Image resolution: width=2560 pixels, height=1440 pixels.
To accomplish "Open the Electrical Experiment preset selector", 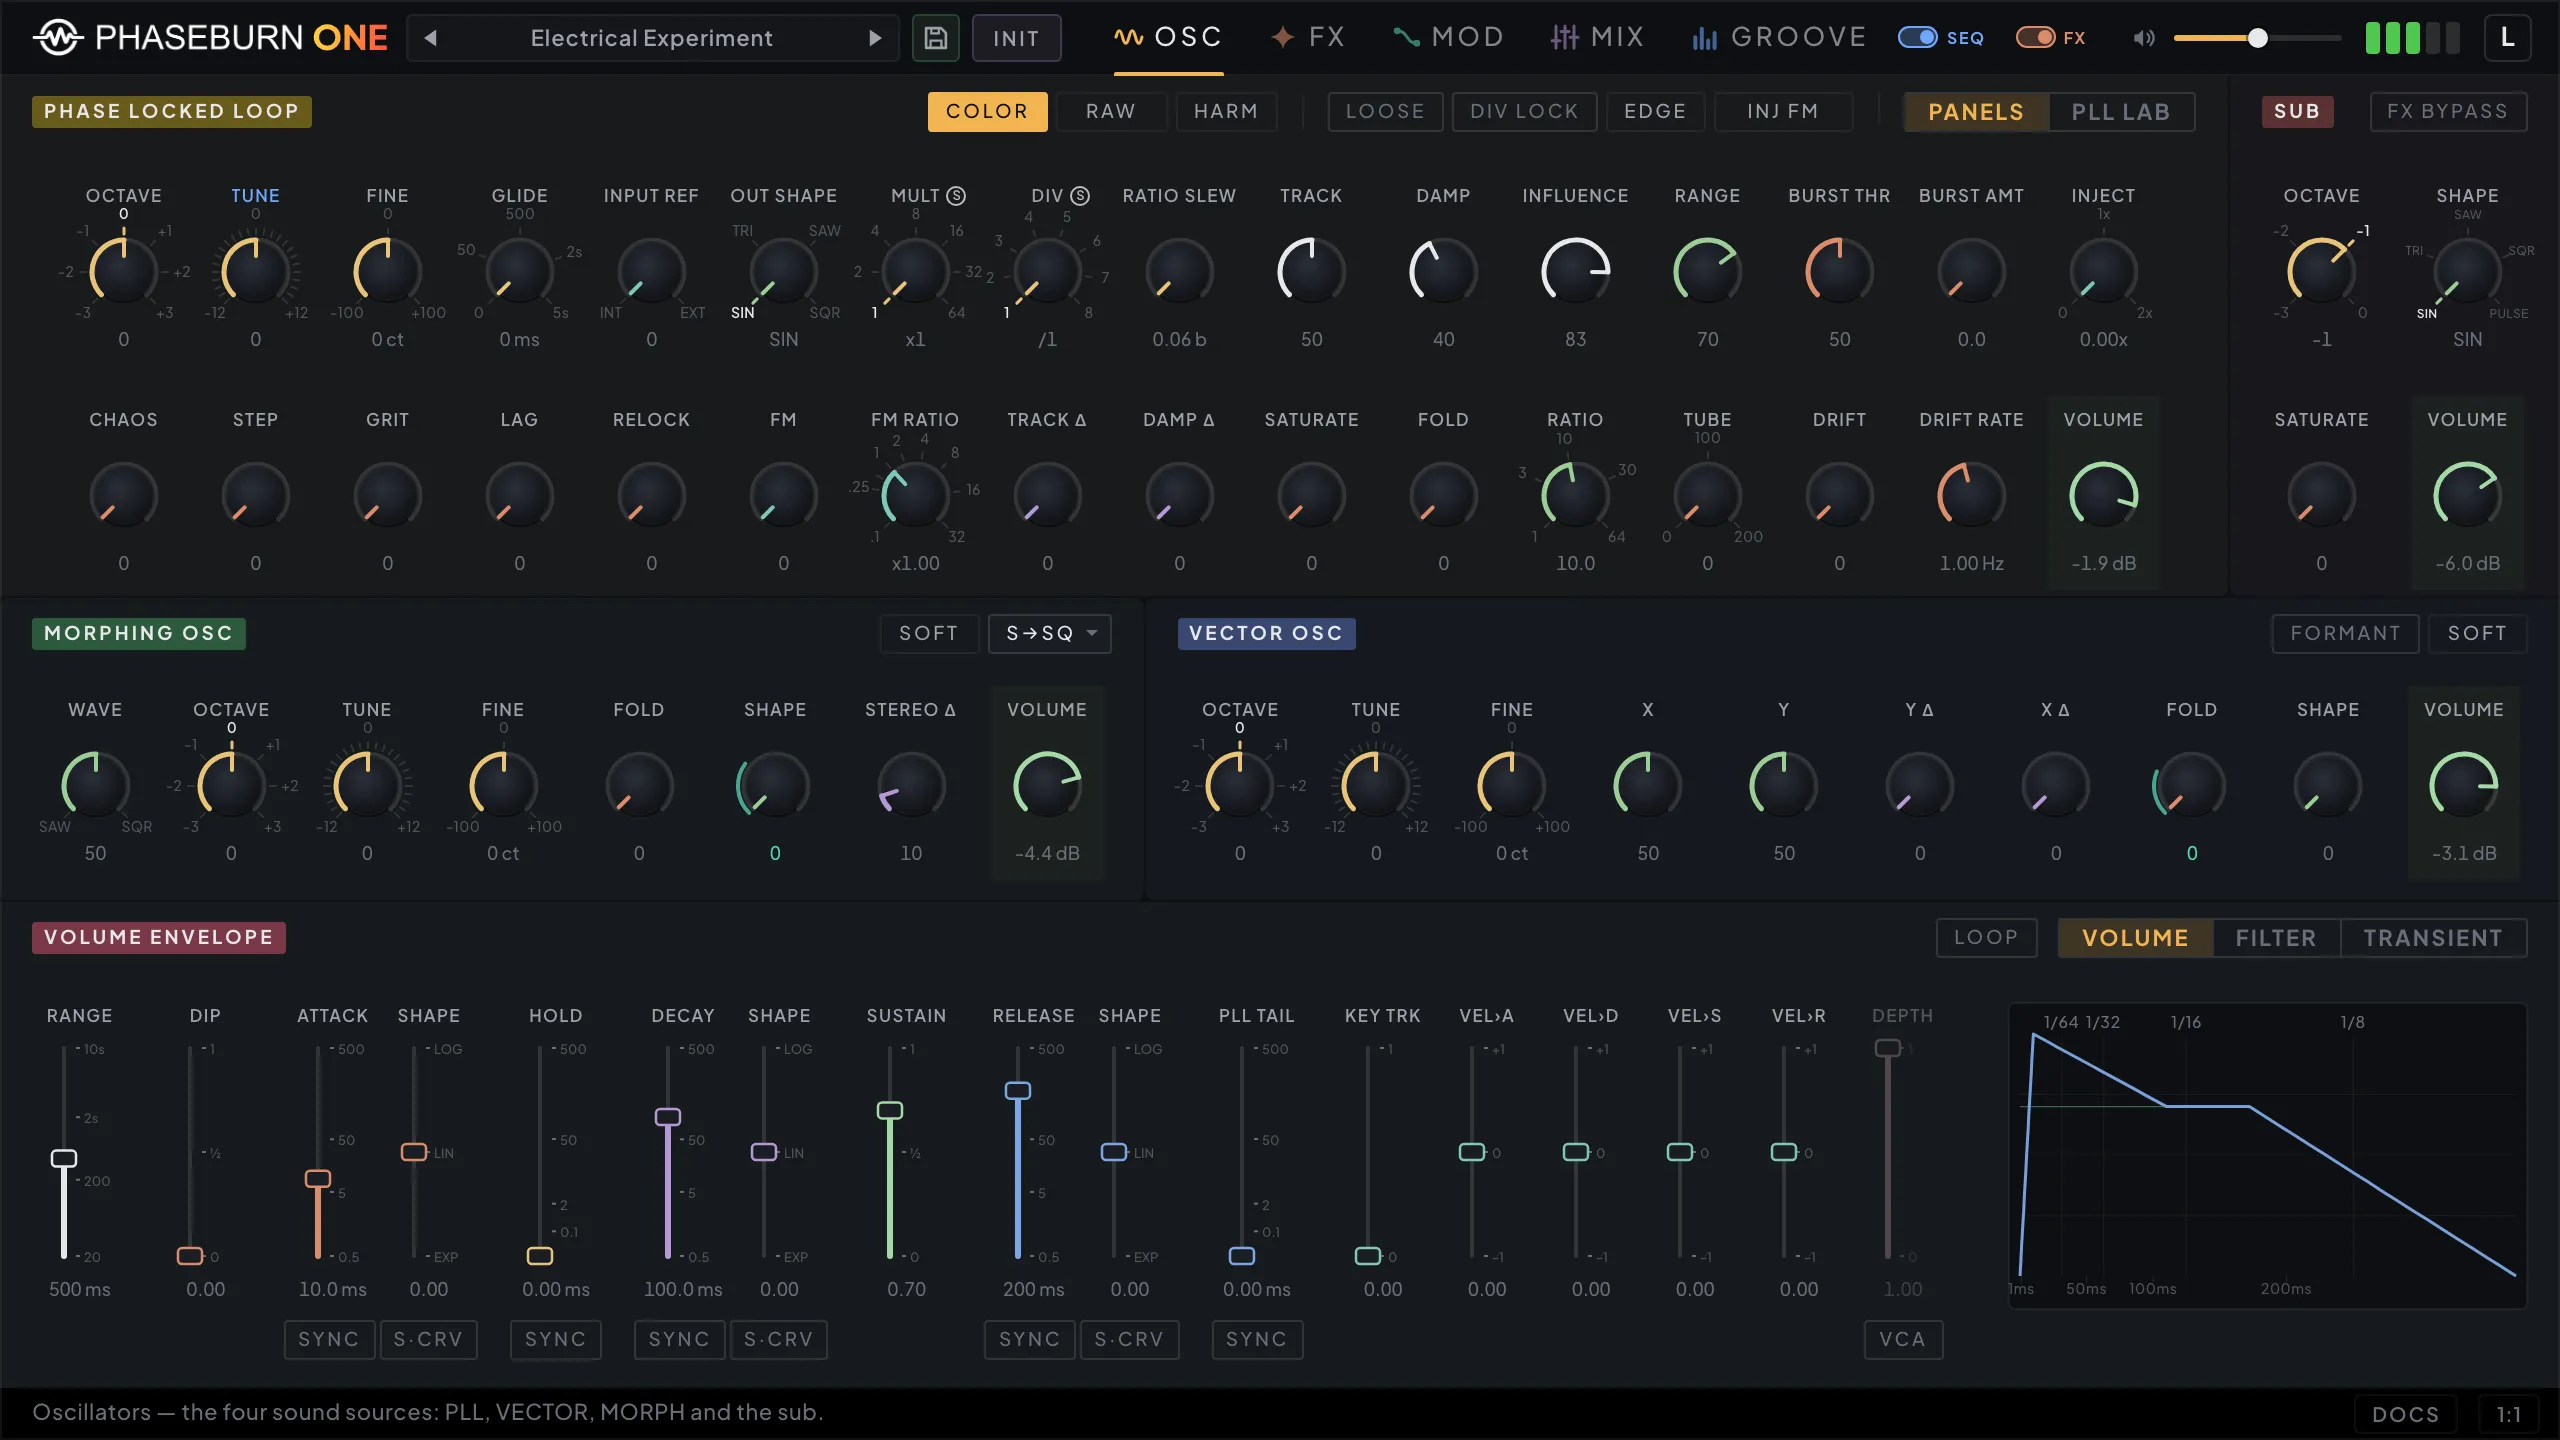I will [652, 38].
